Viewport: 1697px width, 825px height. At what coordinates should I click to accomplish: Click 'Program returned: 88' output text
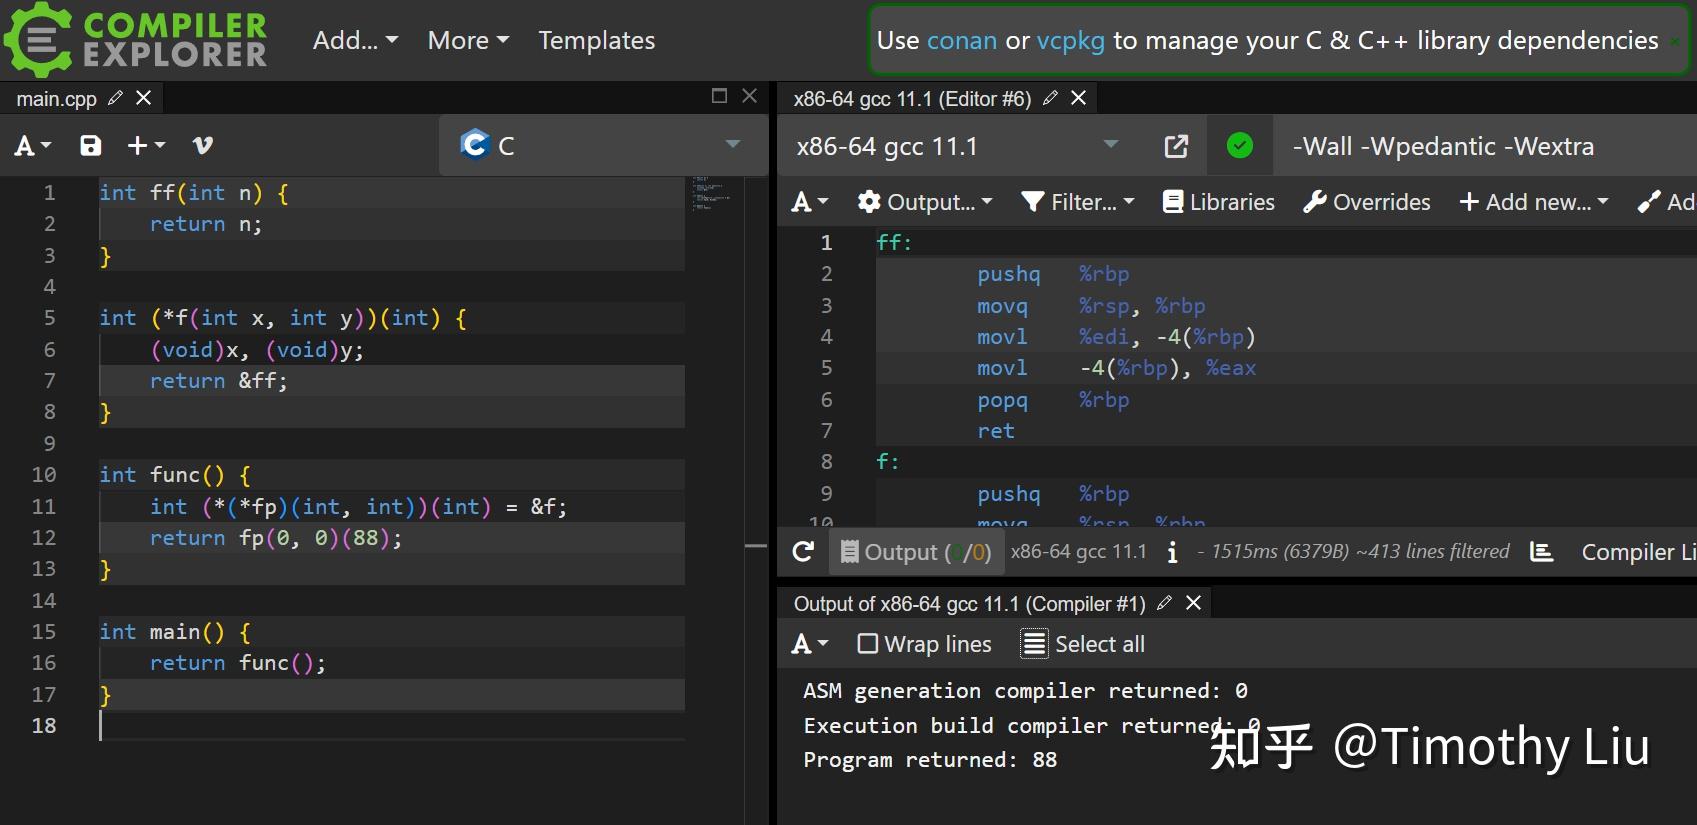(x=930, y=760)
